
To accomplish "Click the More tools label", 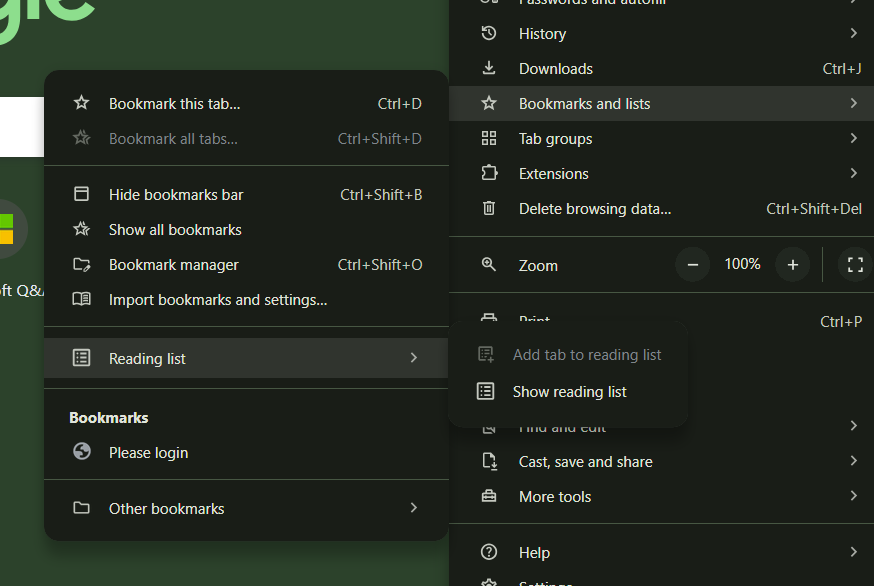I will 555,497.
